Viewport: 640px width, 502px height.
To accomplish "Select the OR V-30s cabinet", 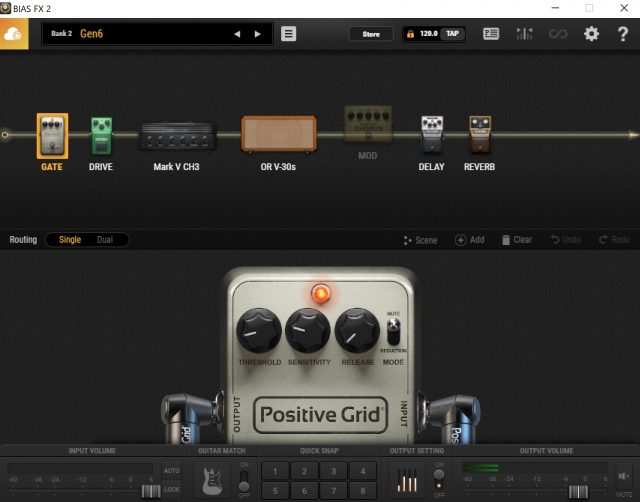I will pos(279,134).
